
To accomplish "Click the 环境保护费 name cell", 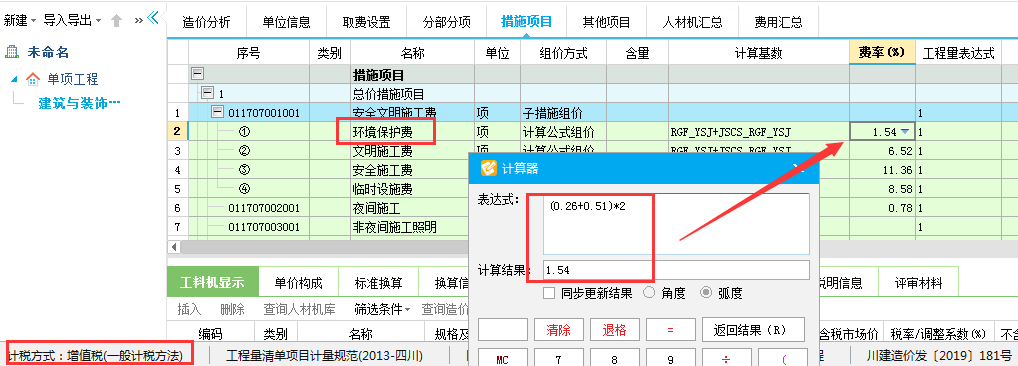I will point(412,132).
